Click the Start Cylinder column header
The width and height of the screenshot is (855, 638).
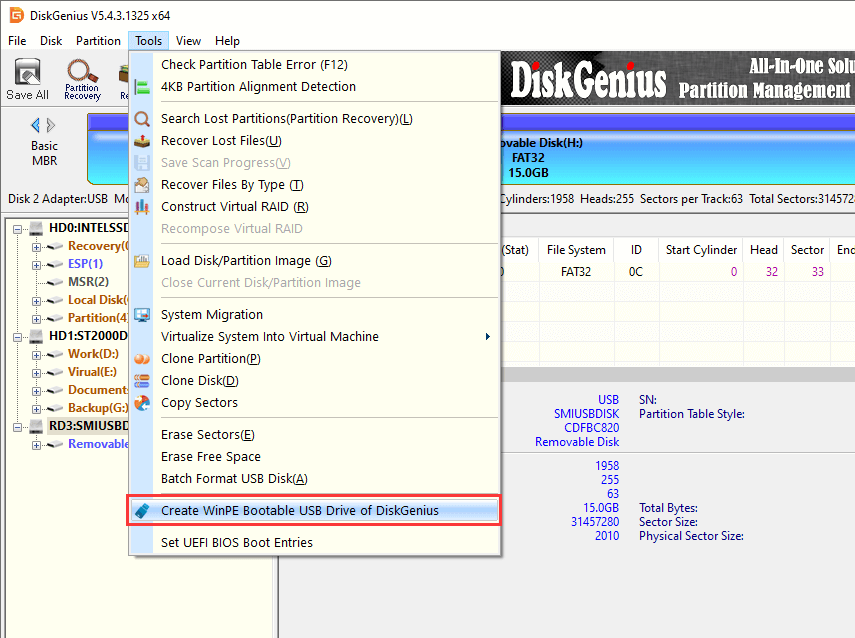tap(701, 250)
